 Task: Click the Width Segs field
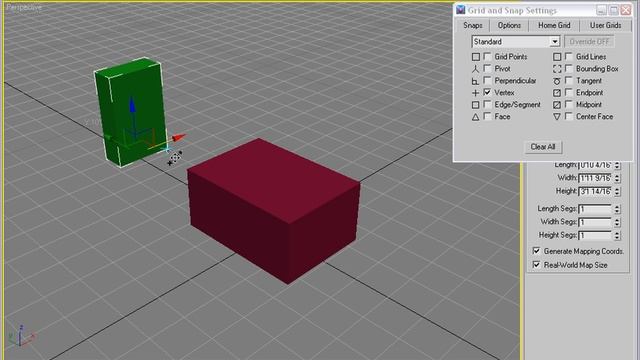595,222
